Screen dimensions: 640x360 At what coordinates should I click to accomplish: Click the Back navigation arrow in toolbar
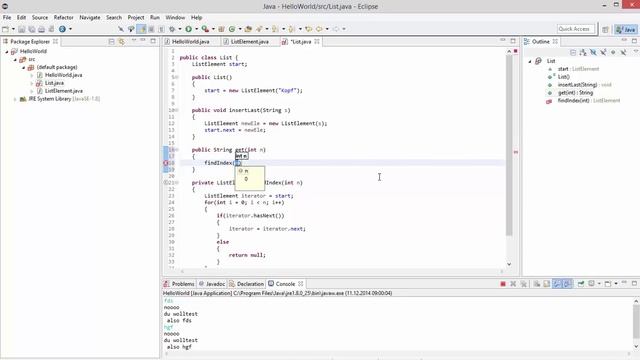click(x=319, y=29)
